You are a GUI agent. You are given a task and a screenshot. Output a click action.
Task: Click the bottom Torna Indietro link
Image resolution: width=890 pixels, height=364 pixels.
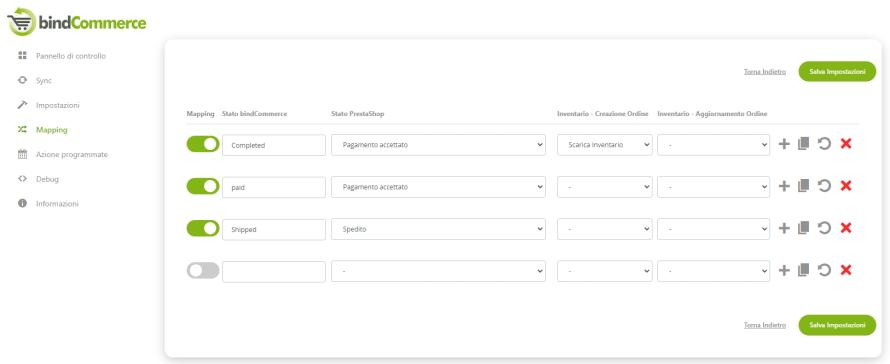click(x=765, y=325)
